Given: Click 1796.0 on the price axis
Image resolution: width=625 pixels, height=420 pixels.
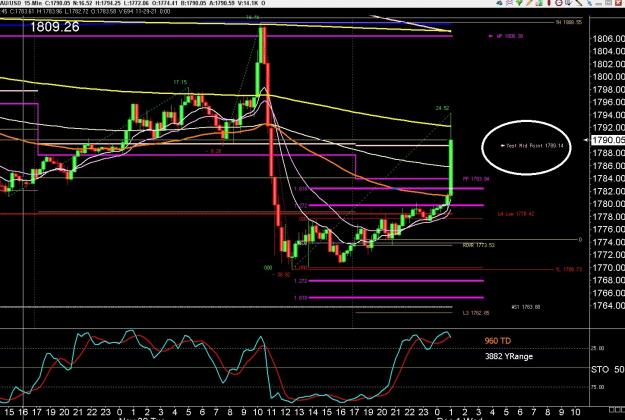Looking at the screenshot, I should pos(609,102).
